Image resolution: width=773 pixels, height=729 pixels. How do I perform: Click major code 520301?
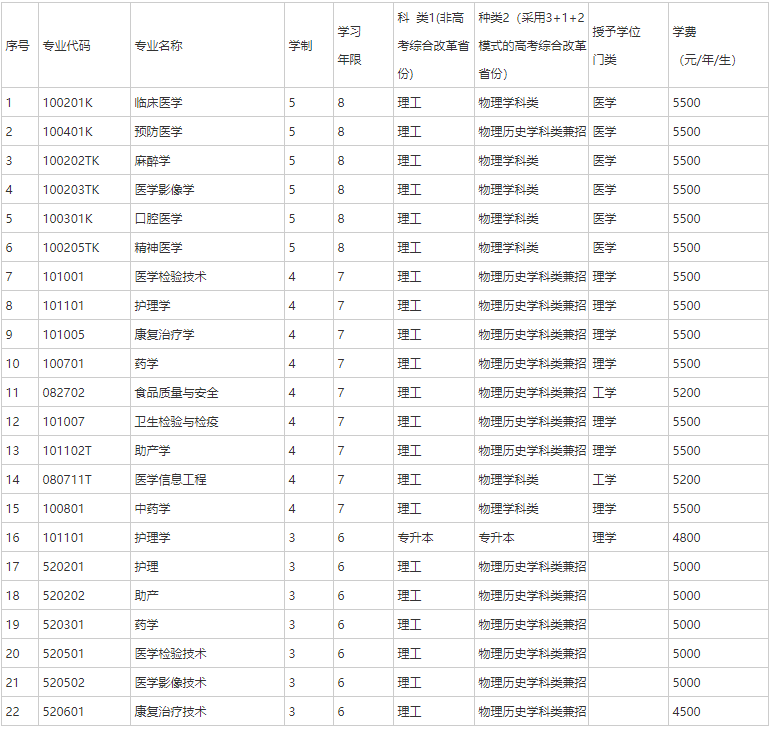63,625
